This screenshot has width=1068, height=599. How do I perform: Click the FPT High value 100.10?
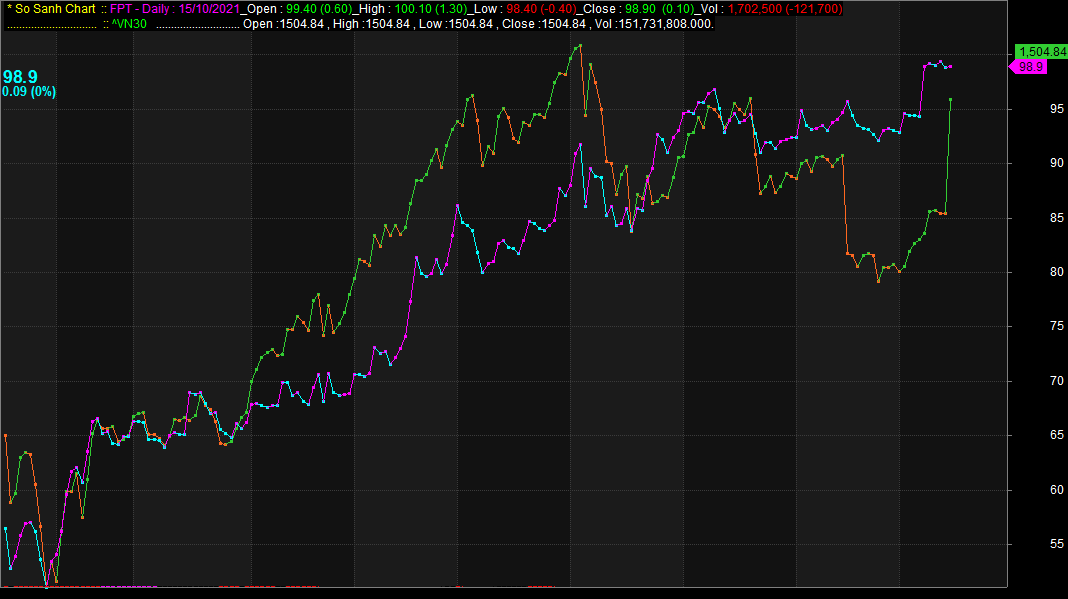point(413,9)
